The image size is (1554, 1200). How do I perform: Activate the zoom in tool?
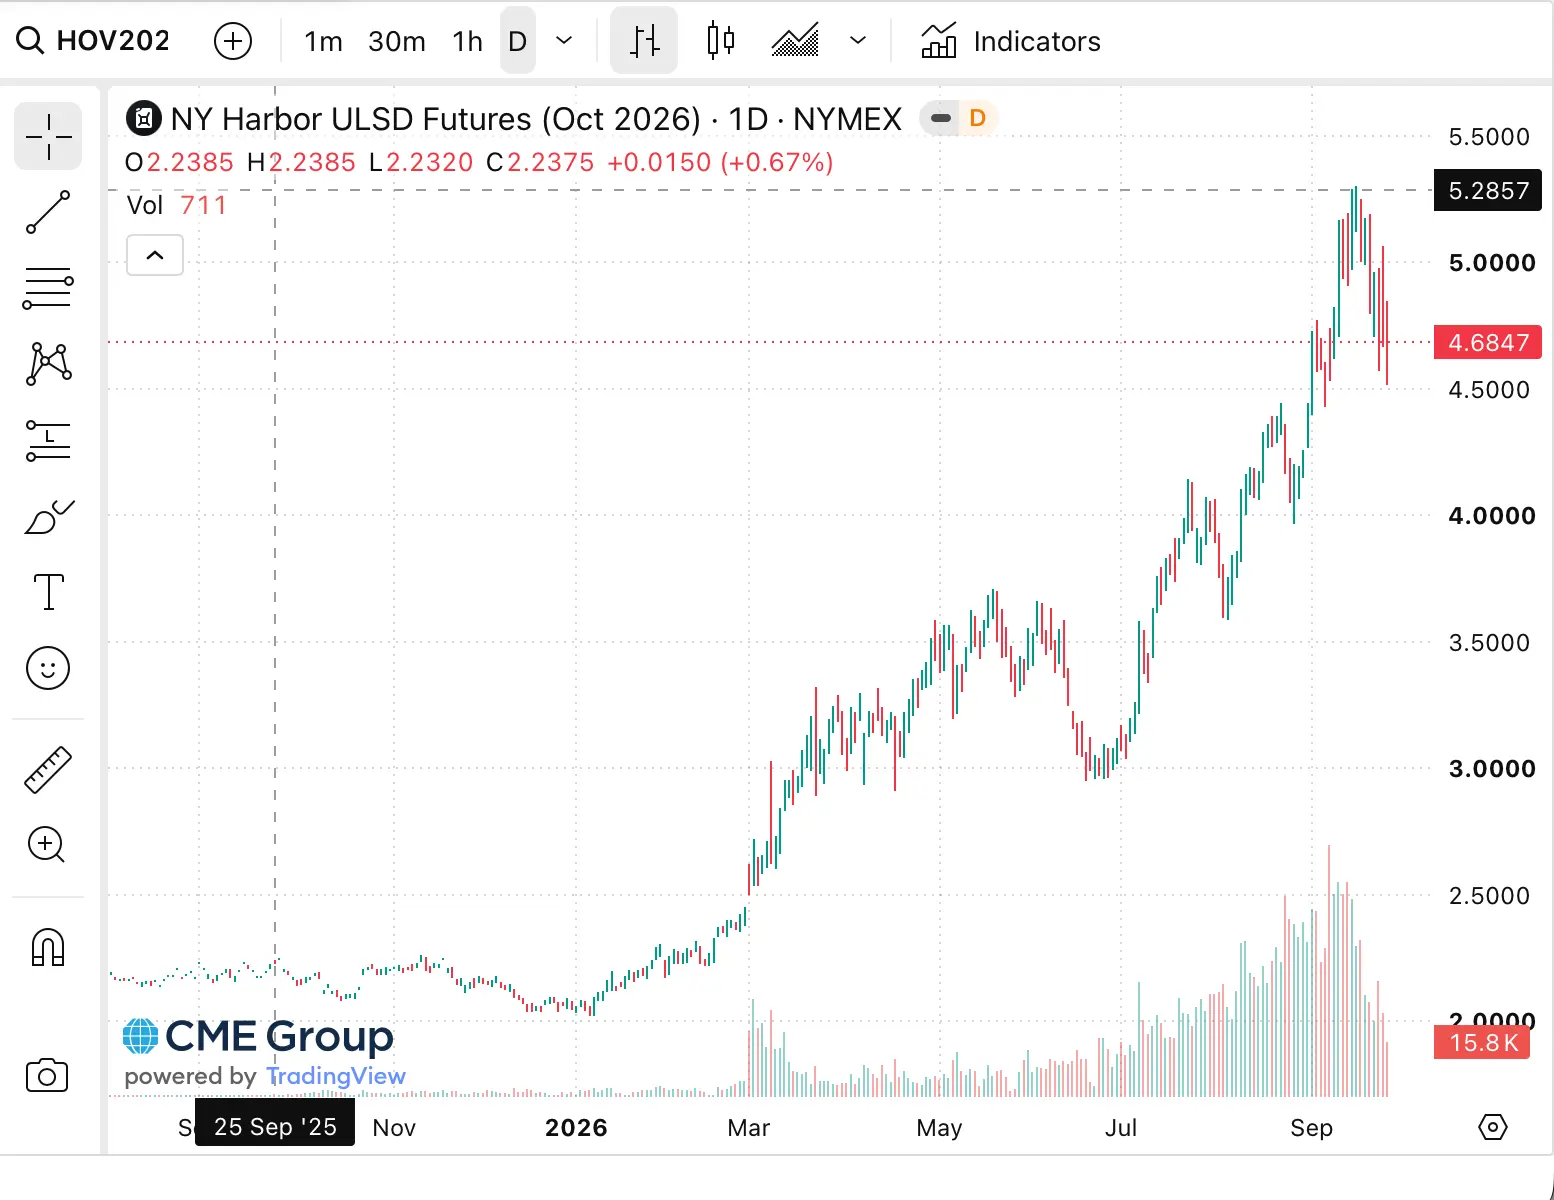(48, 846)
